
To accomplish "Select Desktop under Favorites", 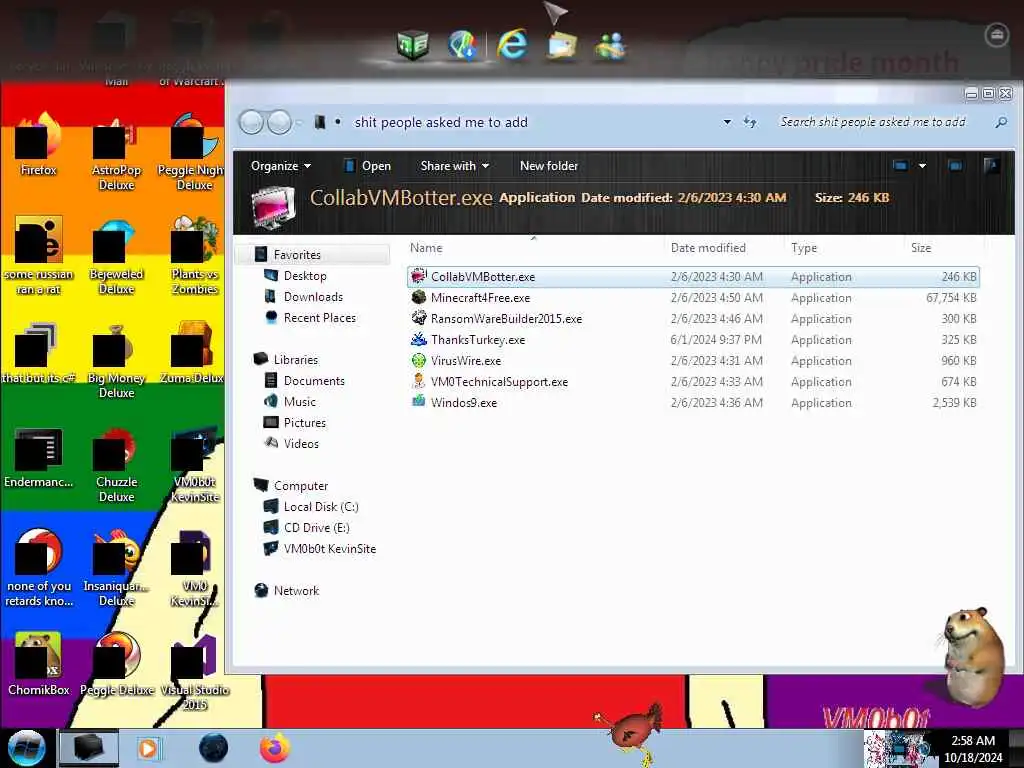I will point(304,276).
